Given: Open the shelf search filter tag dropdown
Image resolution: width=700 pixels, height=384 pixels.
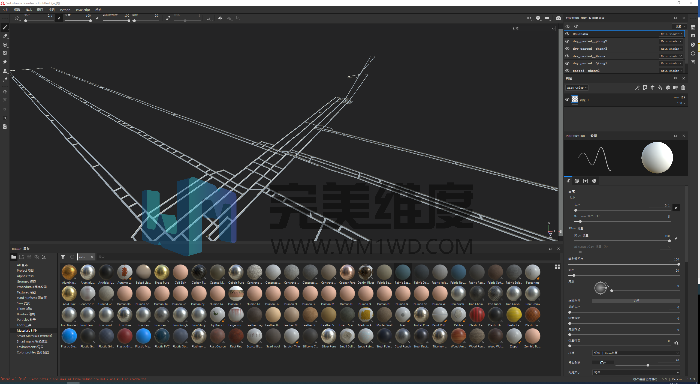Looking at the screenshot, I should (x=86, y=257).
